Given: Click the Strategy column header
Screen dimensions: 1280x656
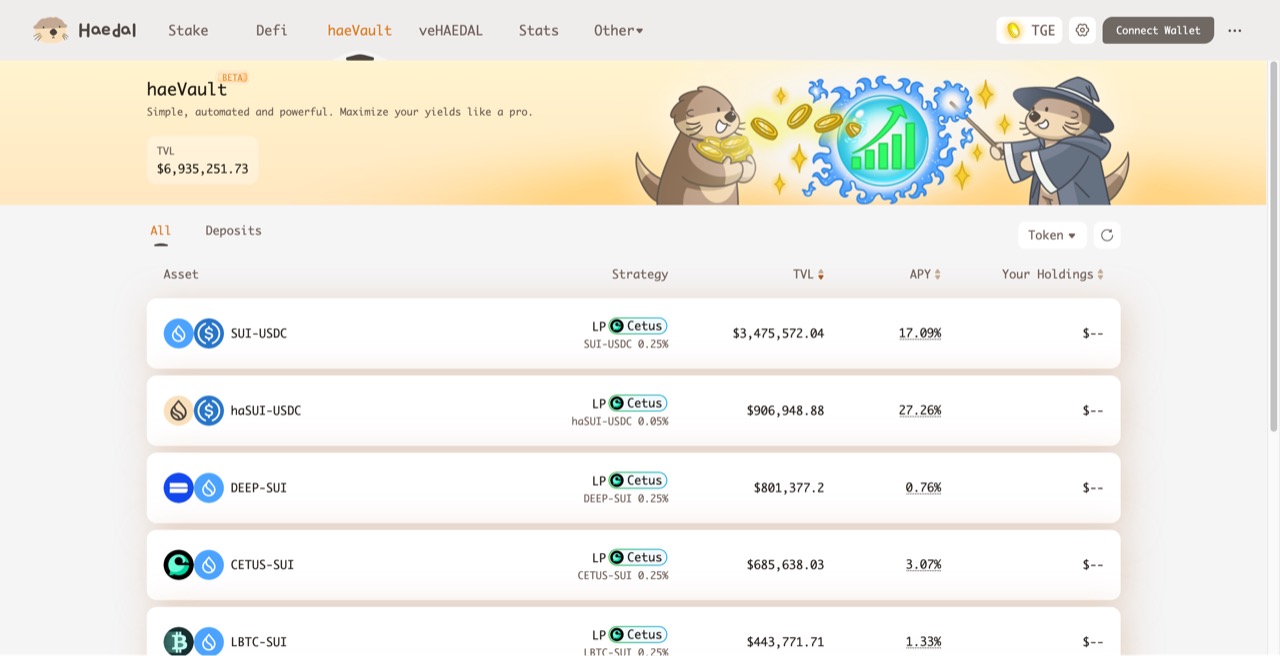Looking at the screenshot, I should click(640, 274).
